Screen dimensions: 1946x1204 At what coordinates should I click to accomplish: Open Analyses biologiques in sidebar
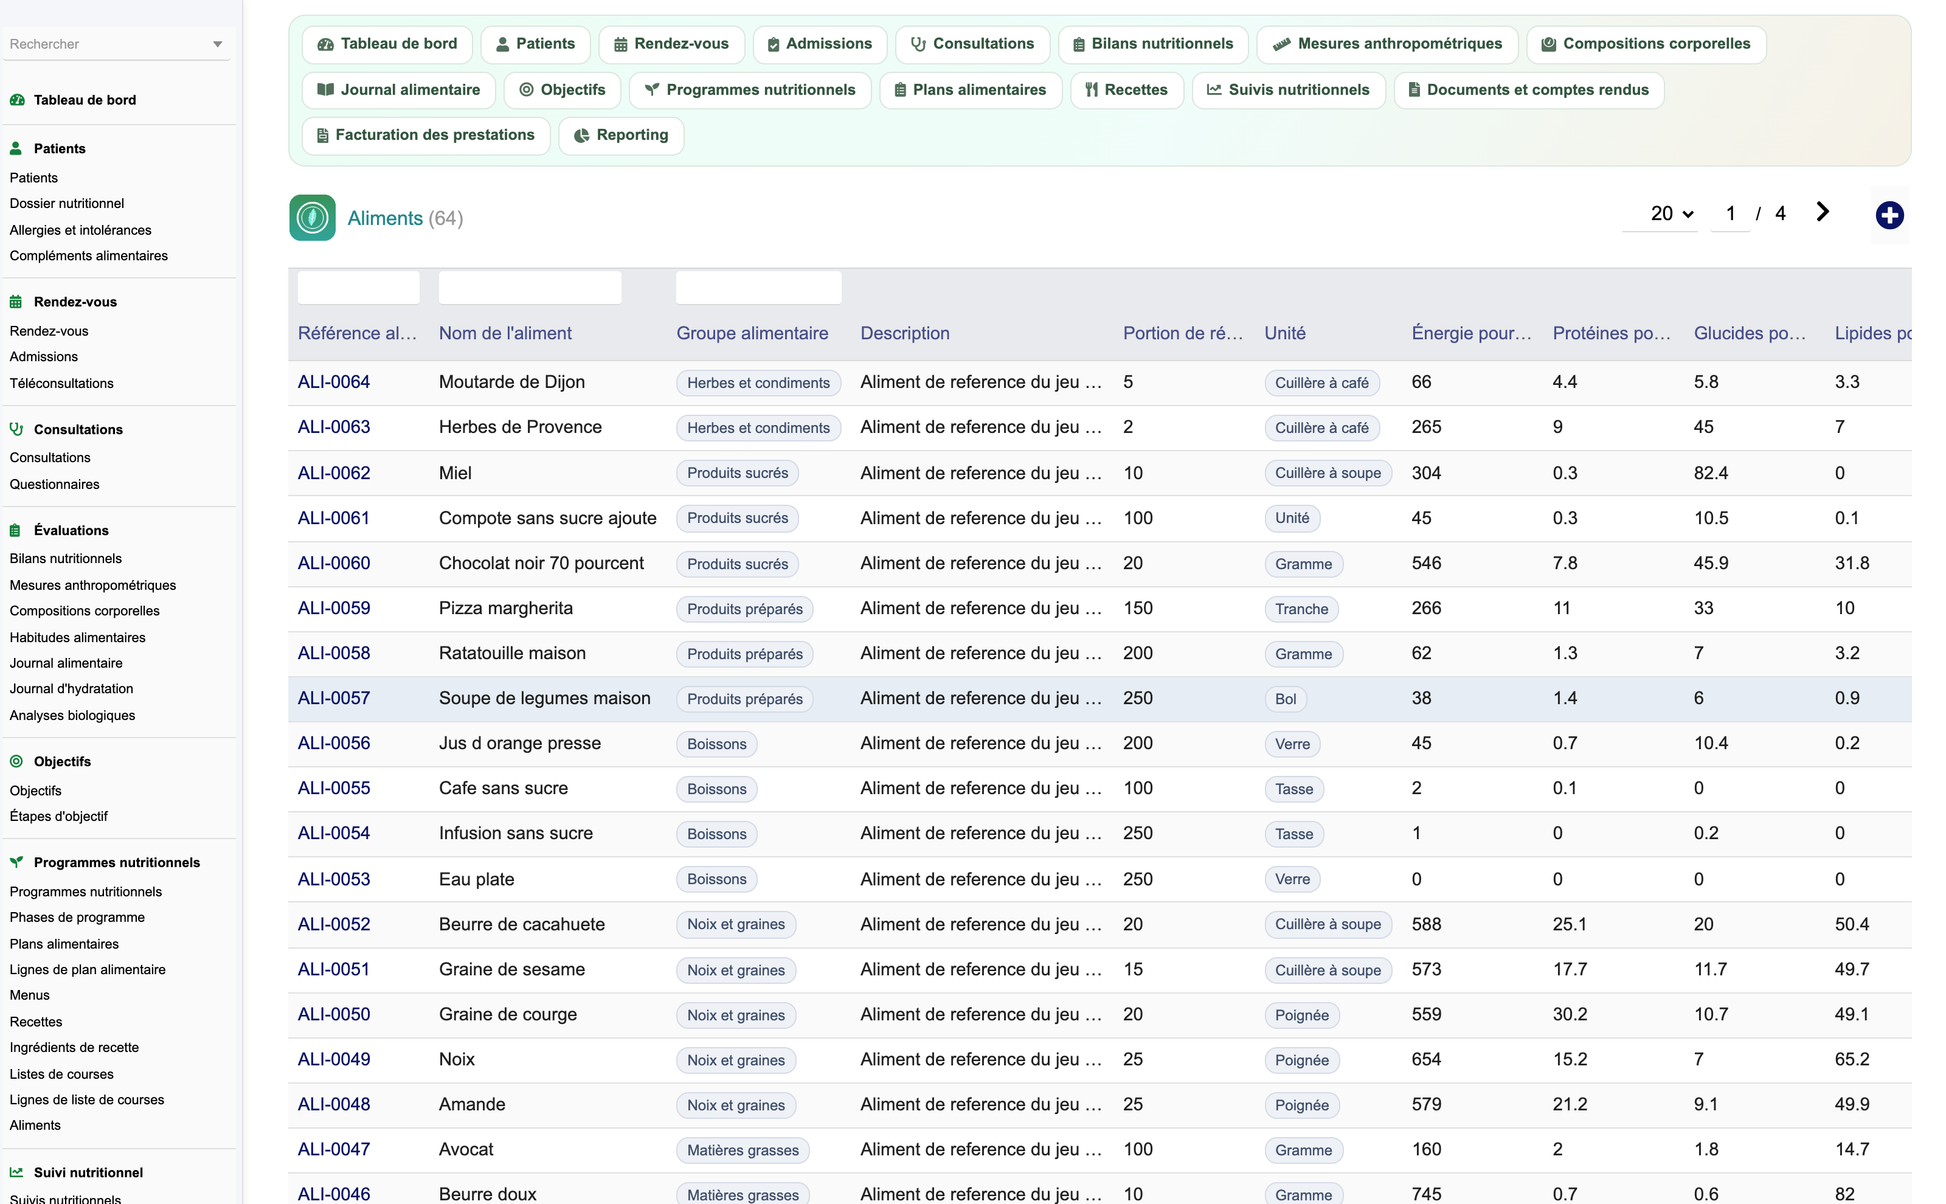tap(72, 715)
